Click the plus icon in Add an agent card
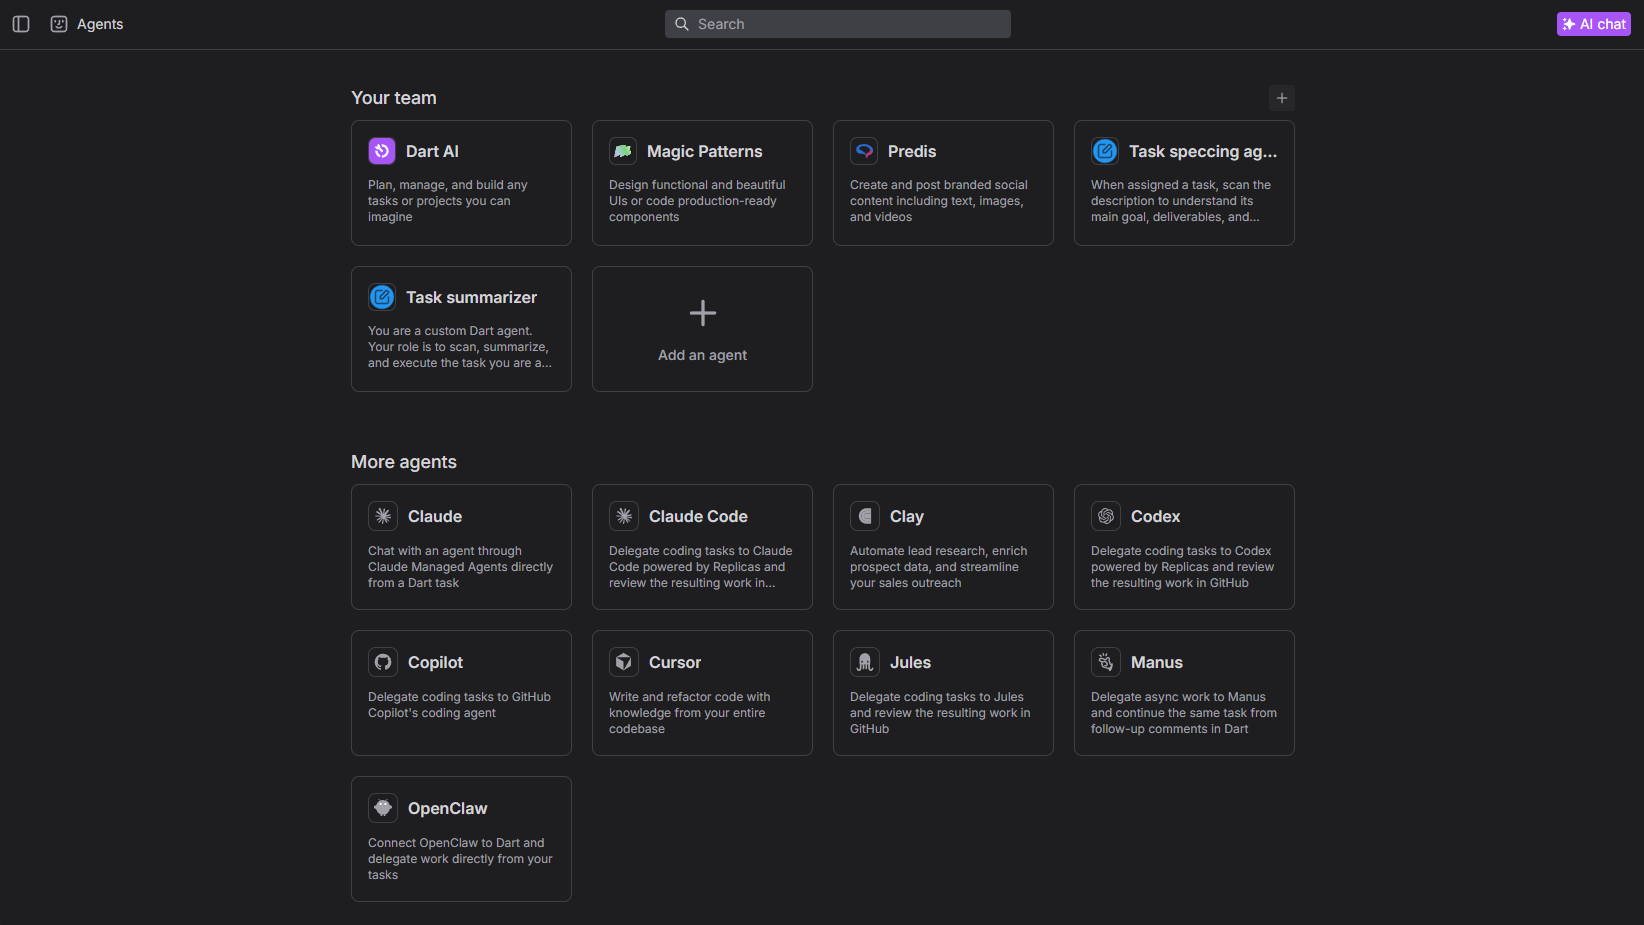This screenshot has height=925, width=1644. (x=703, y=313)
